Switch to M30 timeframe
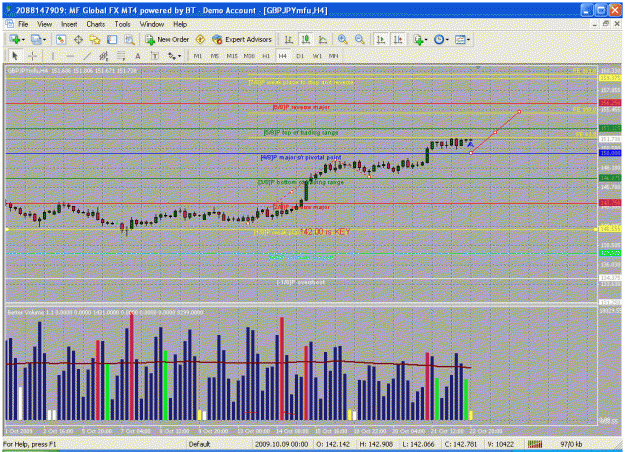 (249, 56)
